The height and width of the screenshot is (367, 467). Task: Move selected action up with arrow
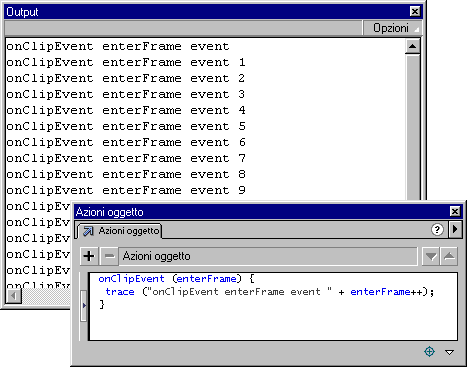(x=449, y=256)
